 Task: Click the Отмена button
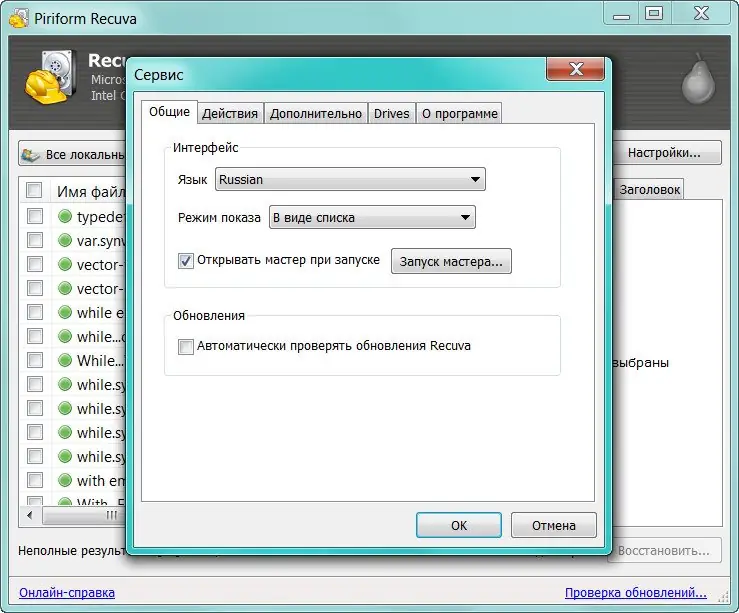pos(554,525)
